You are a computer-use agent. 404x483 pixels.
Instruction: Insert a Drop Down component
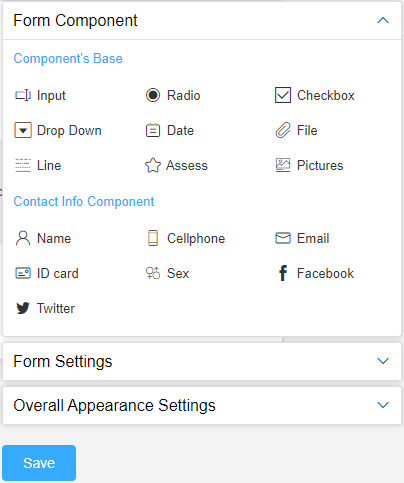click(x=58, y=130)
